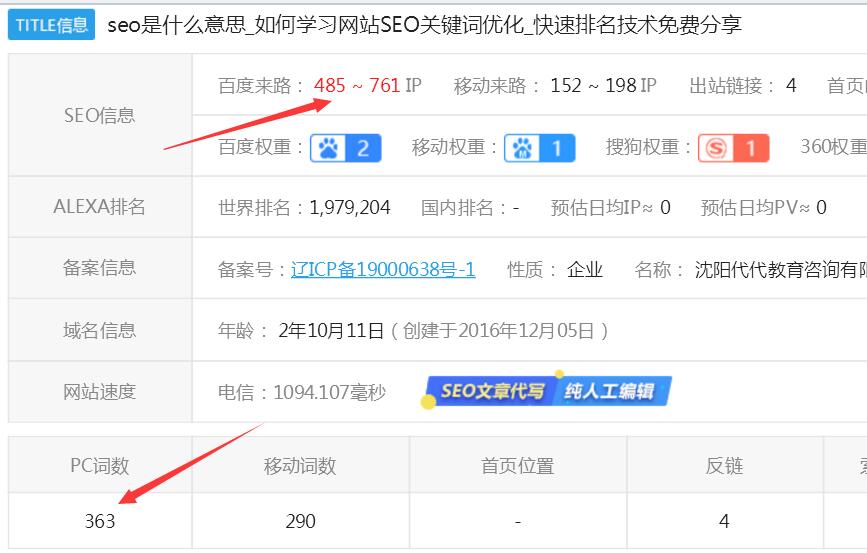Screen dimensions: 867x553
Task: Click the 首页位置 value dash
Action: pyautogui.click(x=518, y=521)
